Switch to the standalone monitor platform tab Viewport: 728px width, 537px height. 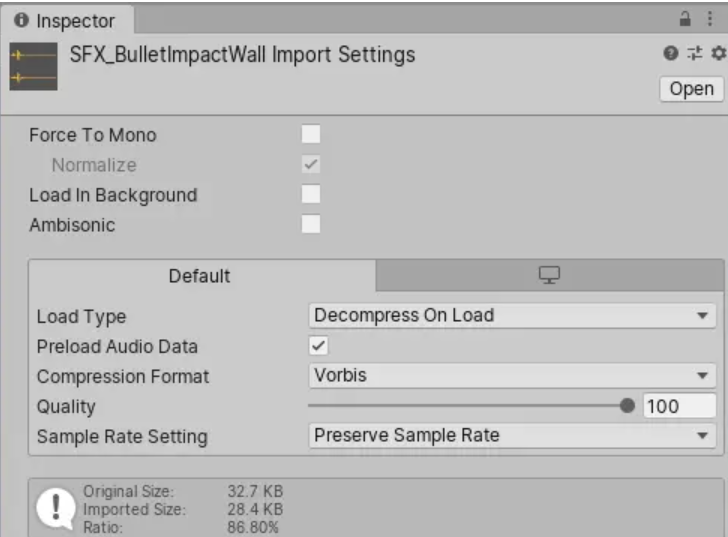point(549,276)
